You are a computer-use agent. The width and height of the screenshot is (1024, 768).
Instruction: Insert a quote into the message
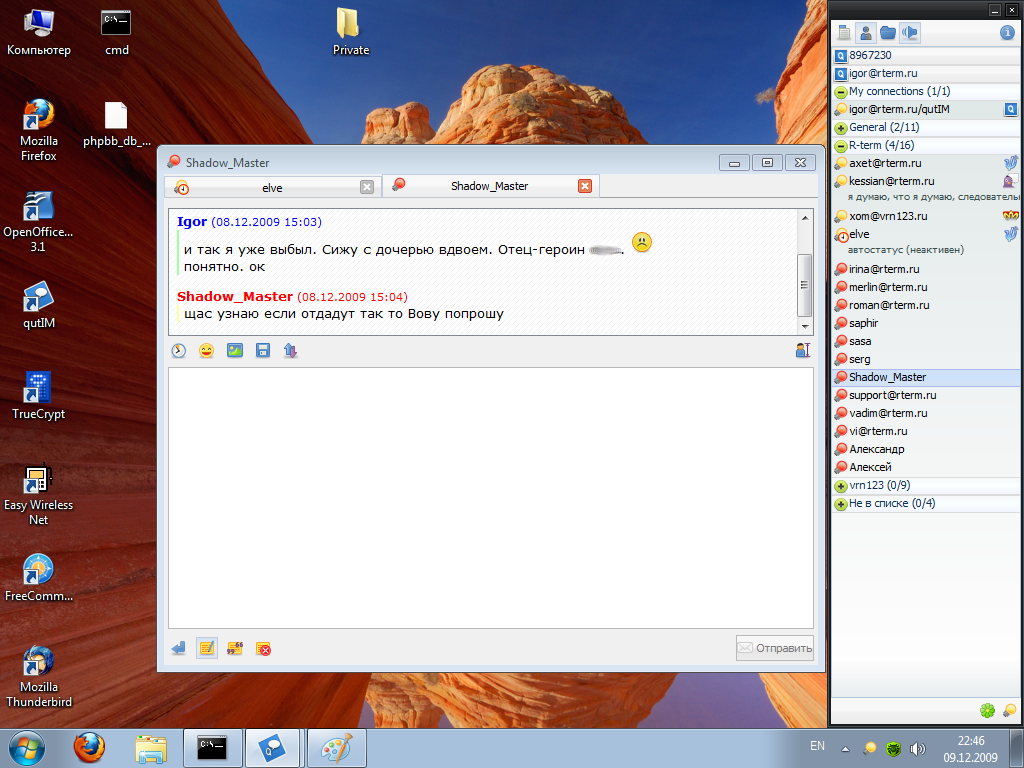coord(234,648)
